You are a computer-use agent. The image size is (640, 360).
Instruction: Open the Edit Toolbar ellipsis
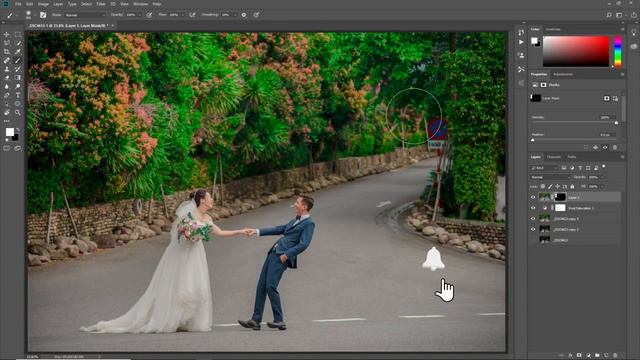click(7, 121)
